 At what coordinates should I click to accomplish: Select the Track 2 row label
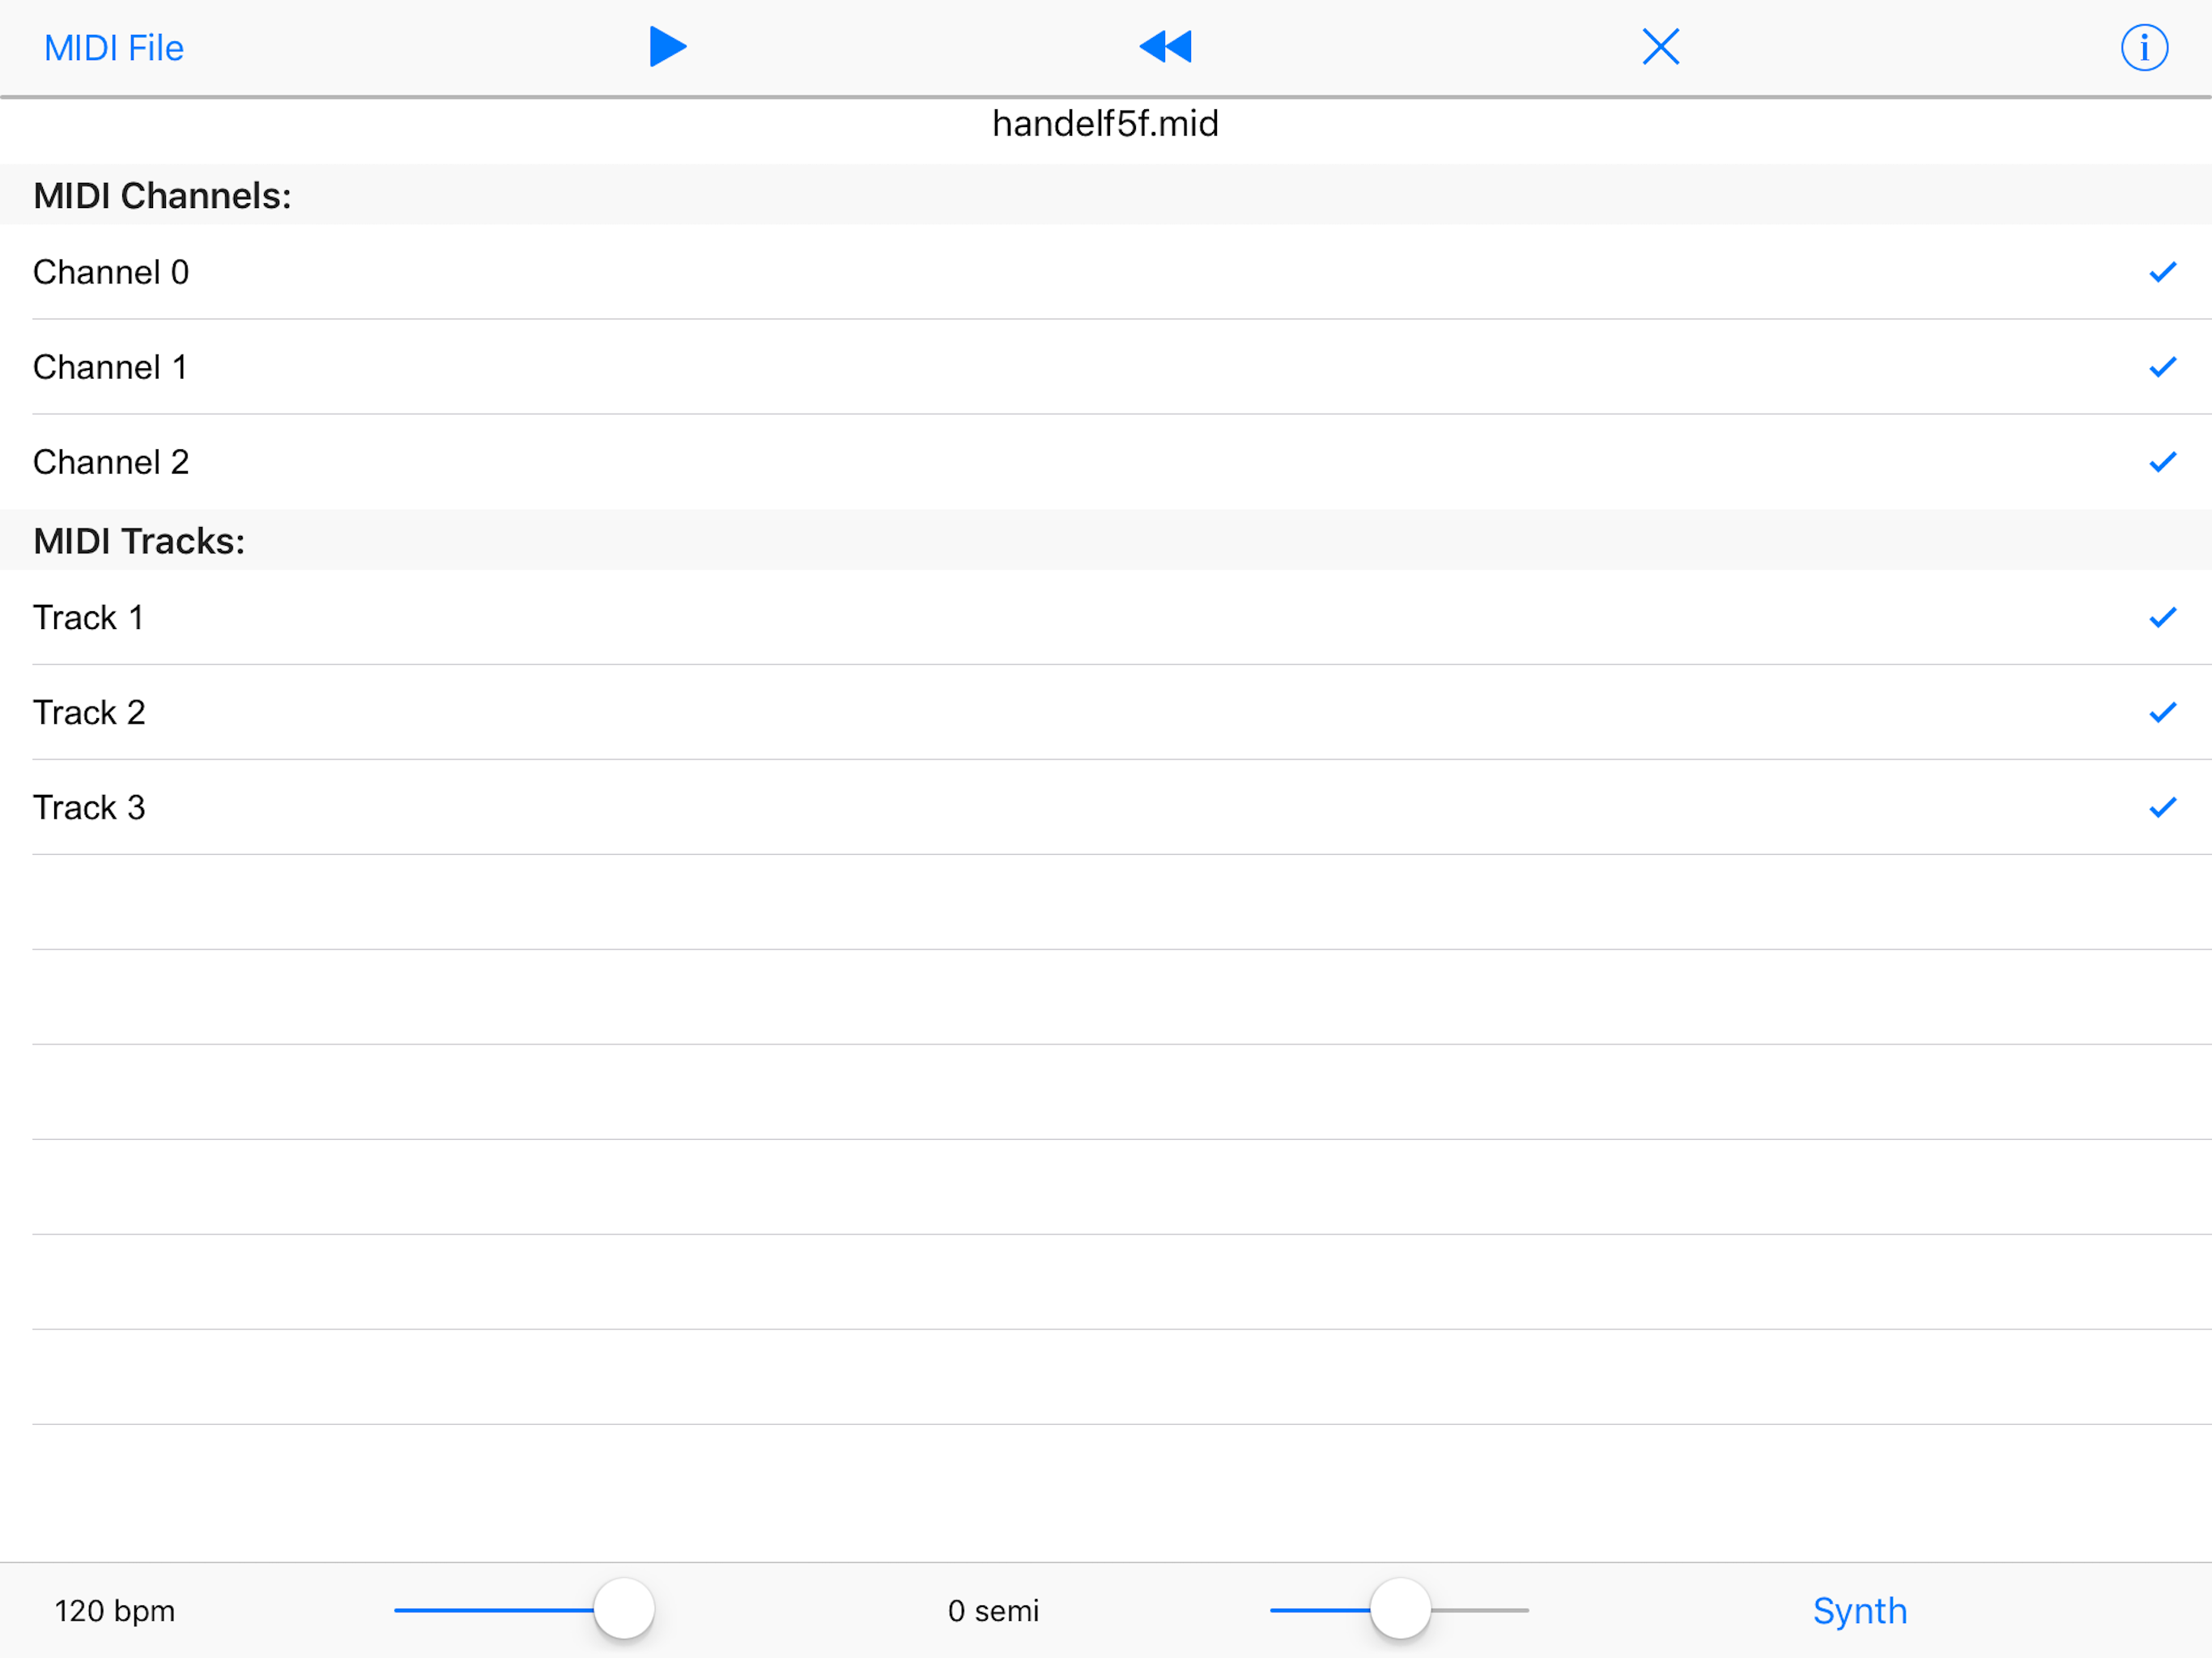coord(89,712)
